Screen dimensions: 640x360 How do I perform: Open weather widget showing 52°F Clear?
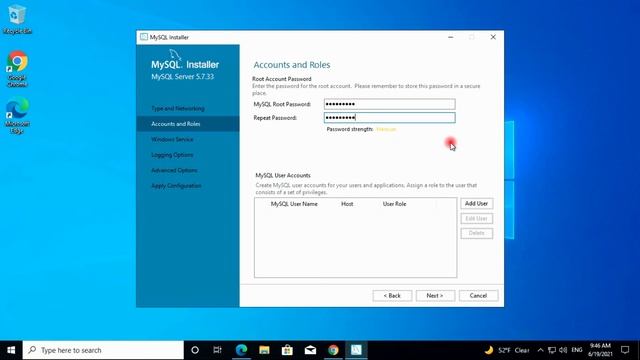pyautogui.click(x=507, y=350)
